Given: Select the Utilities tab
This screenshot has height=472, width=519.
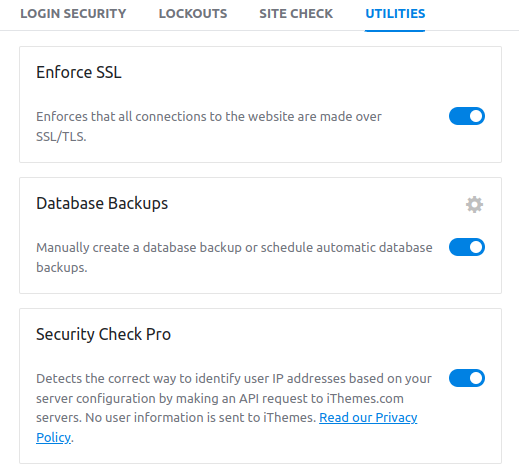Looking at the screenshot, I should pyautogui.click(x=395, y=14).
